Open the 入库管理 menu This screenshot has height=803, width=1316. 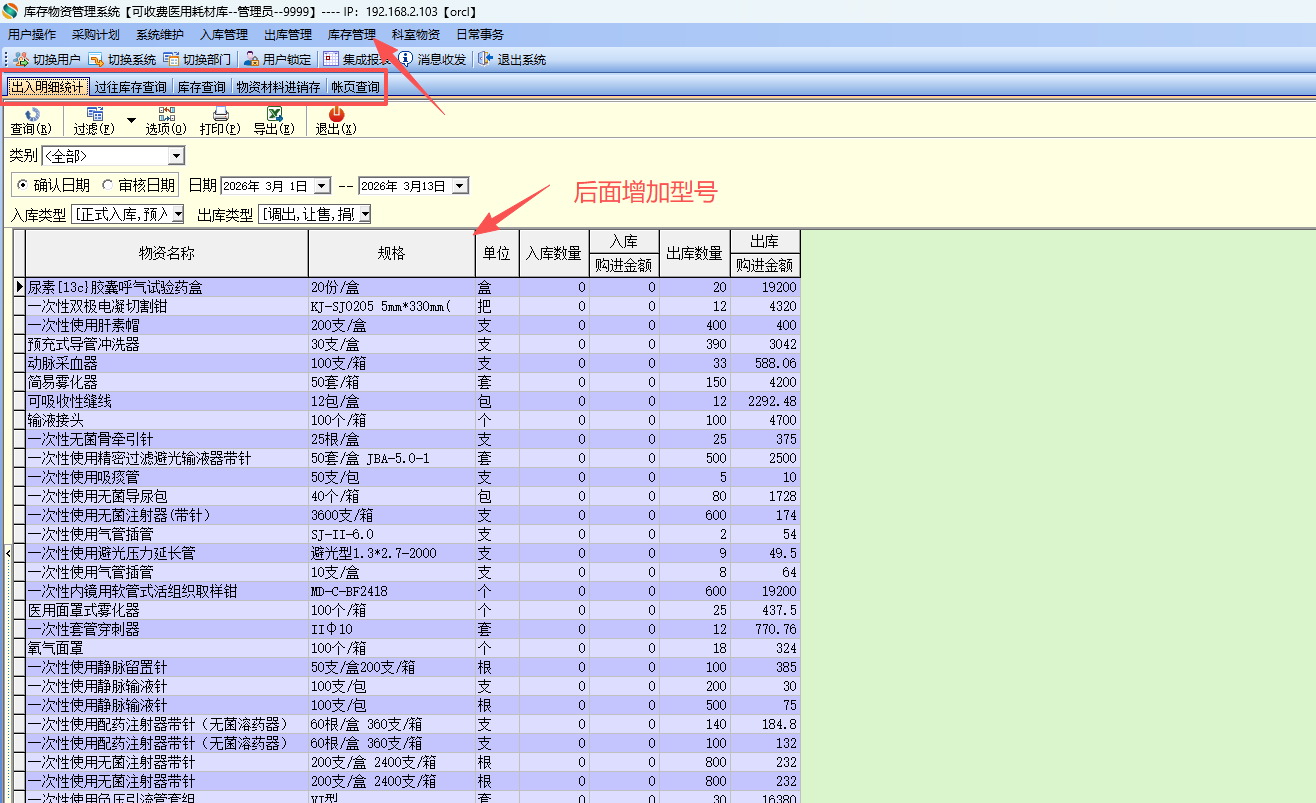pos(224,34)
